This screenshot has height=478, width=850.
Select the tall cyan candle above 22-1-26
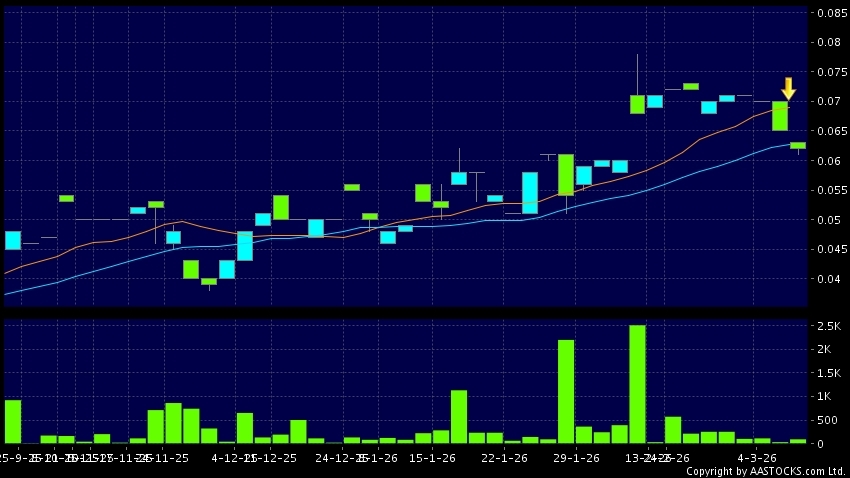[x=530, y=192]
